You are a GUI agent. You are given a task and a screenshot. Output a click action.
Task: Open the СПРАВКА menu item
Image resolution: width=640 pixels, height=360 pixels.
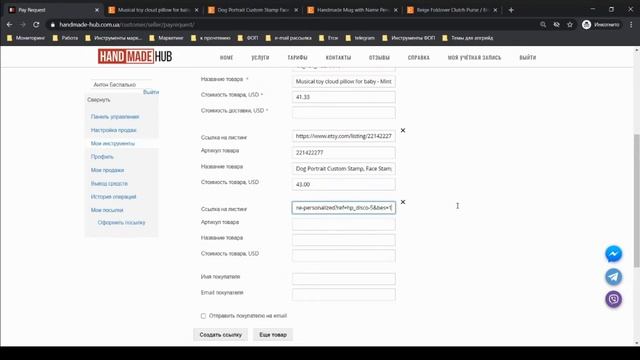click(x=418, y=58)
